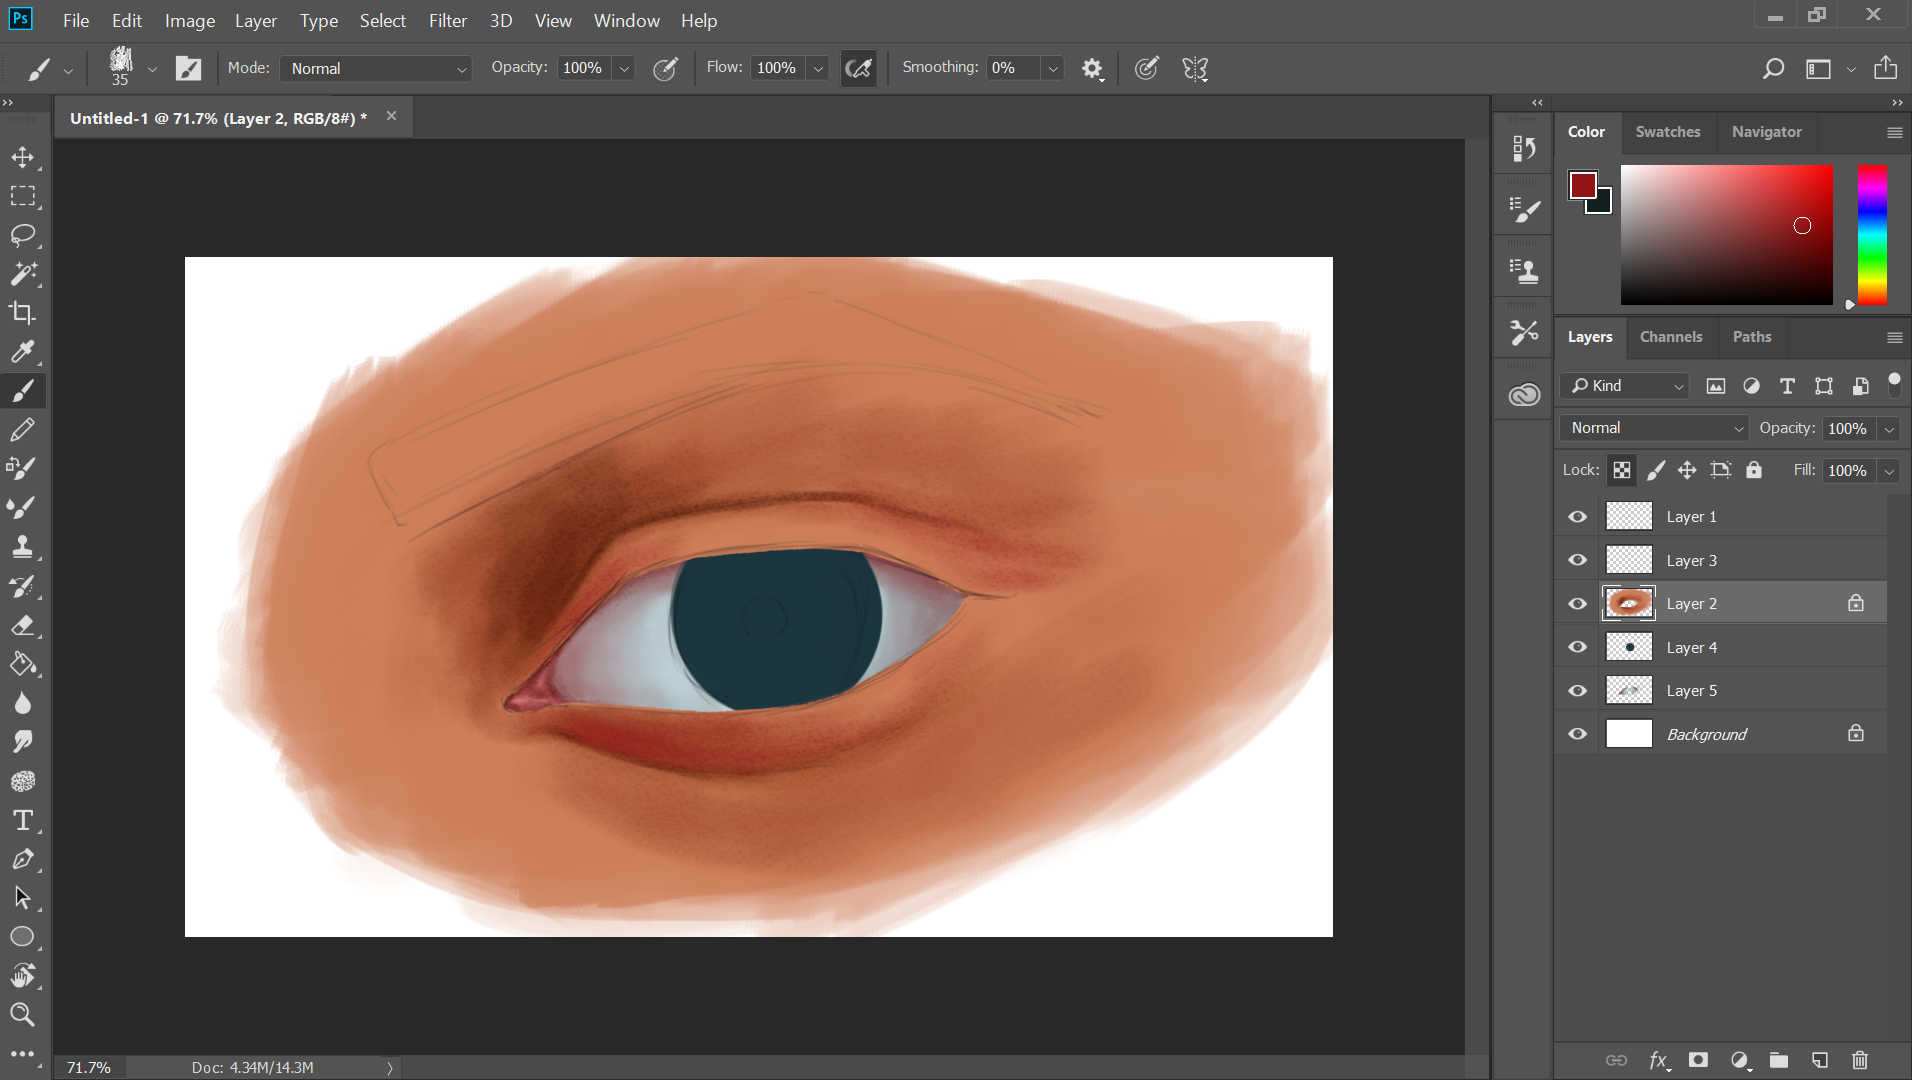Select the Pen tool
The height and width of the screenshot is (1080, 1912).
(x=23, y=859)
